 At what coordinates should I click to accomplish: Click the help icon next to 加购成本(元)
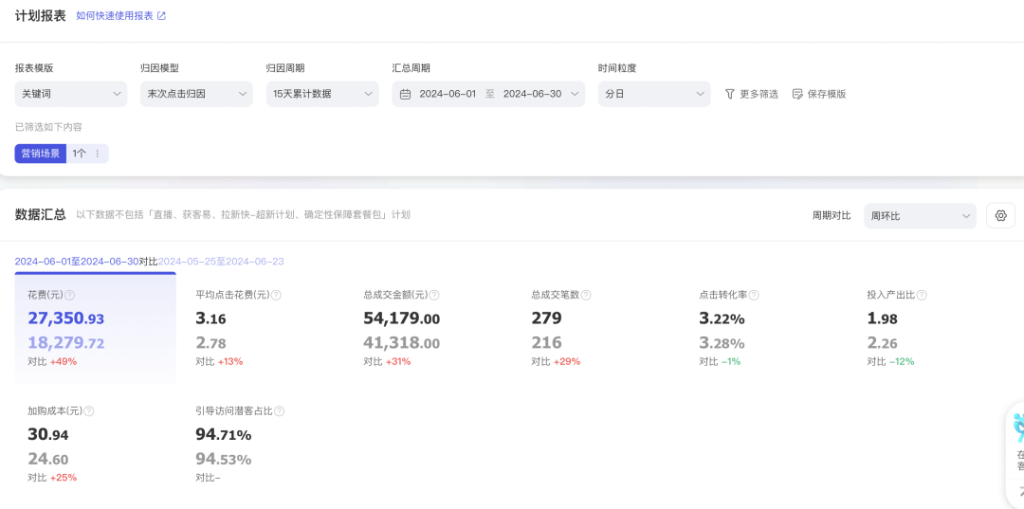(89, 411)
